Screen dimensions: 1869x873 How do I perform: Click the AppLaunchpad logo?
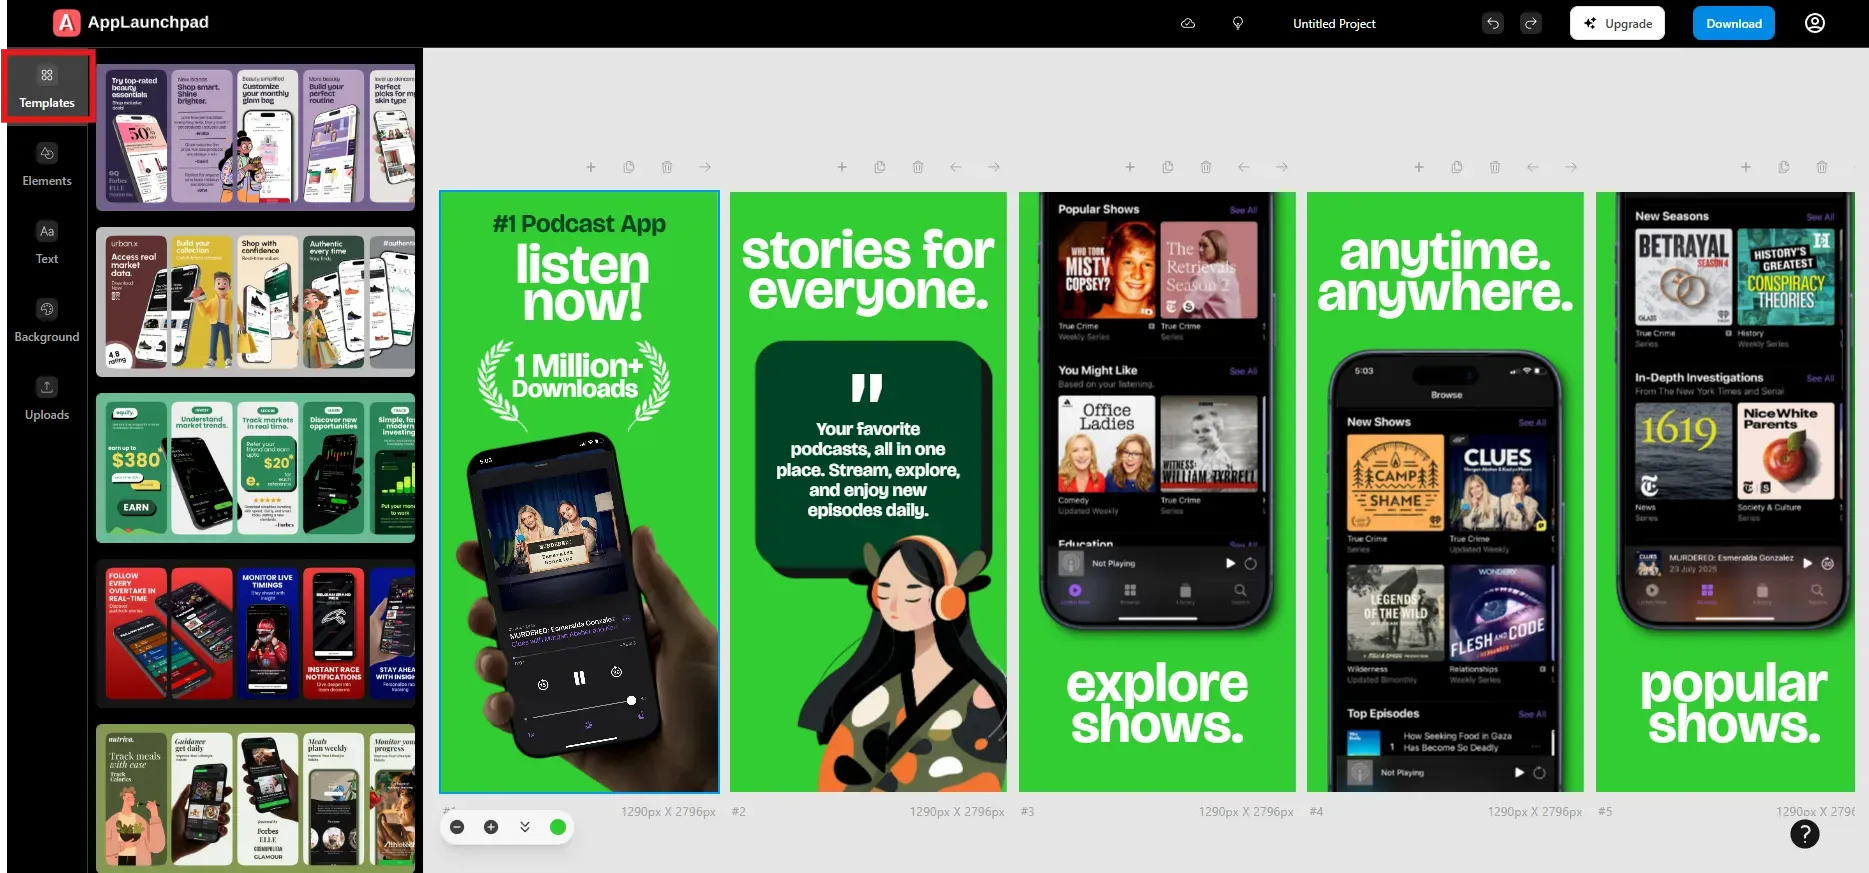click(131, 22)
